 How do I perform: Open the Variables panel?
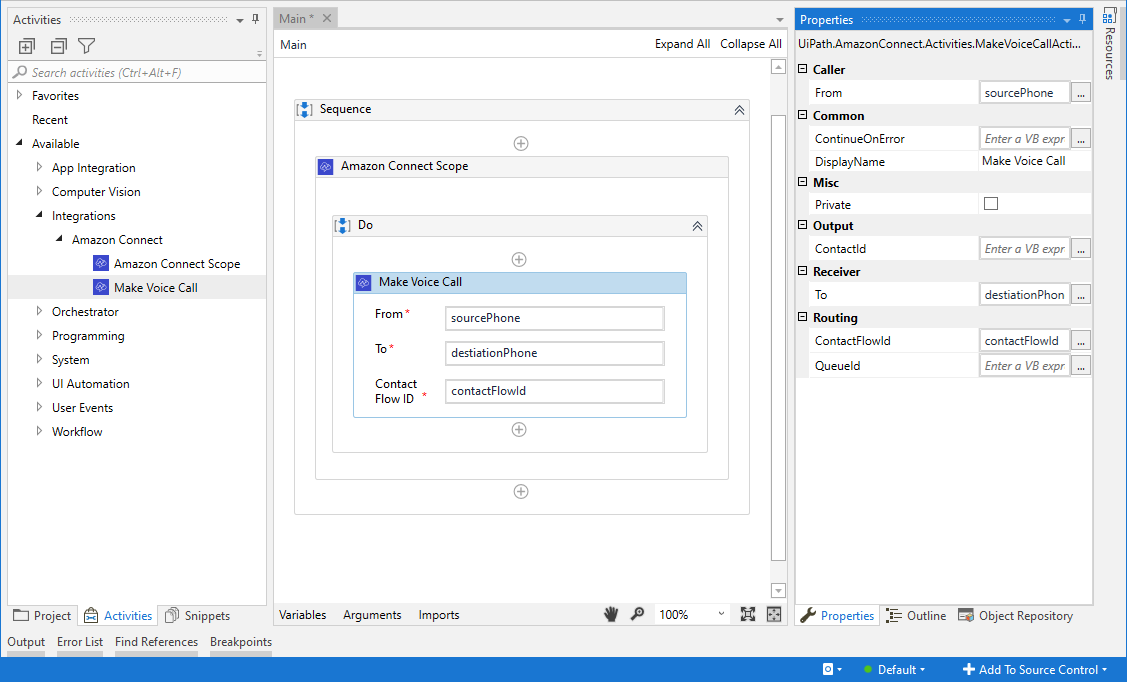tap(303, 615)
